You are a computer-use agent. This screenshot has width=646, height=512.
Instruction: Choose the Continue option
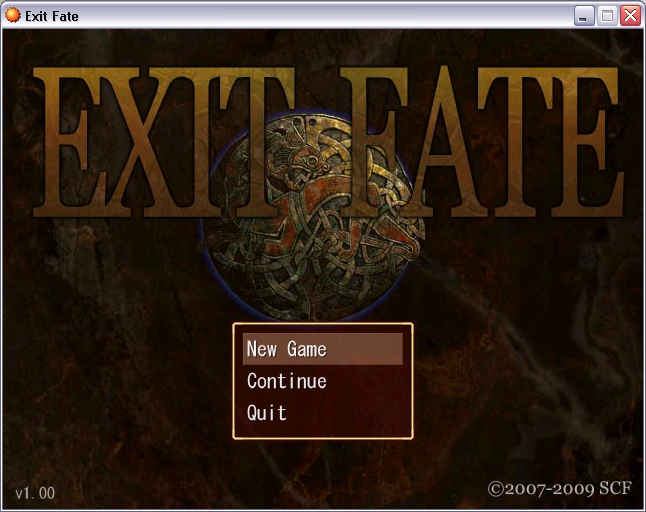tap(287, 381)
